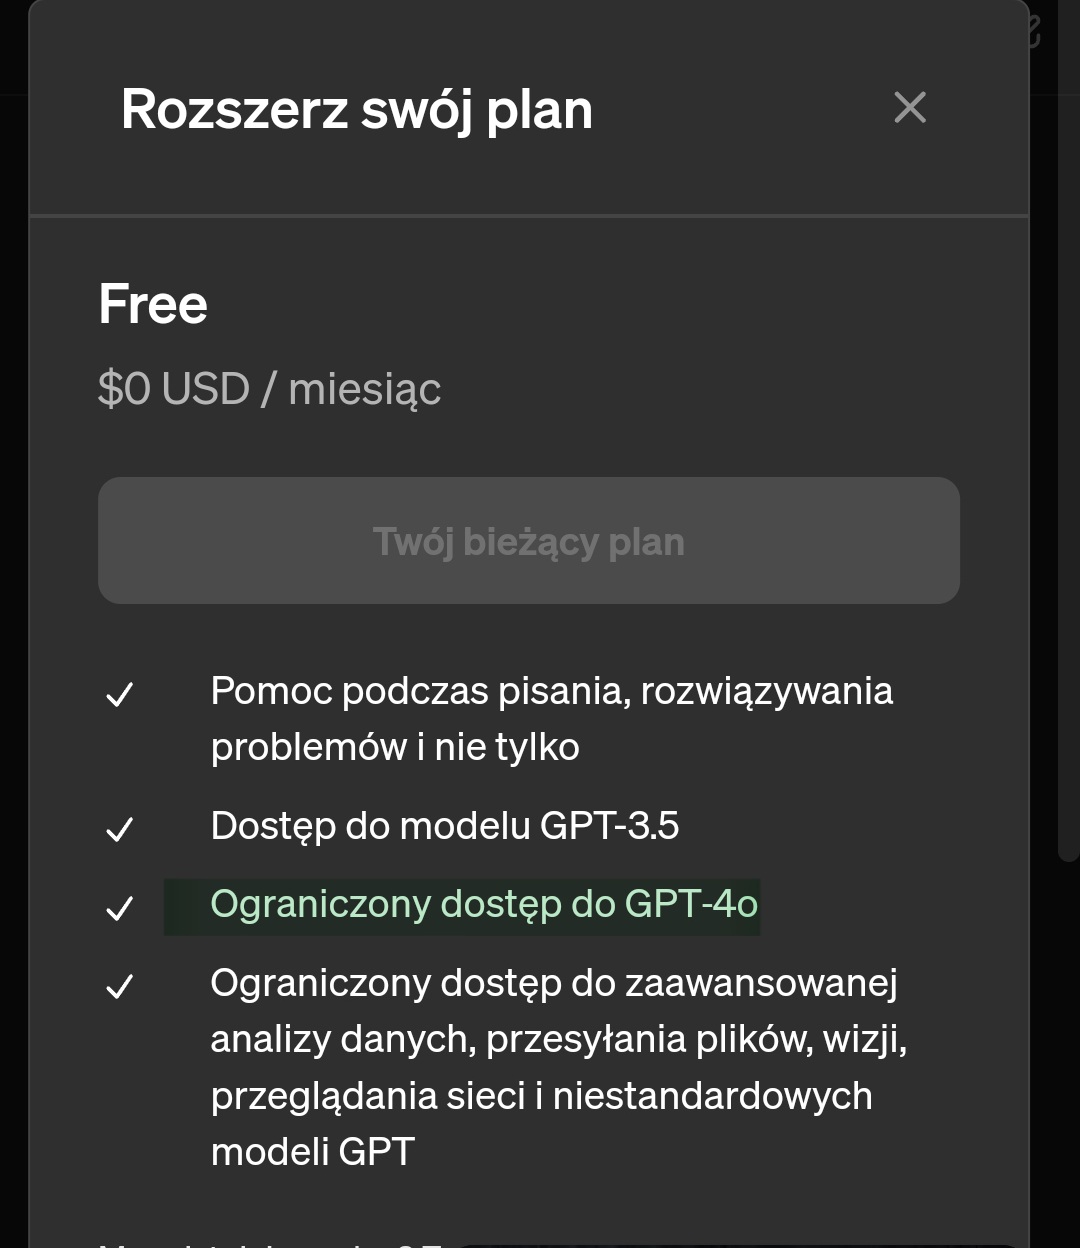1080x1248 pixels.
Task: Click "Dostęp do modelu GPT-3.5" feature text
Action: [x=445, y=826]
